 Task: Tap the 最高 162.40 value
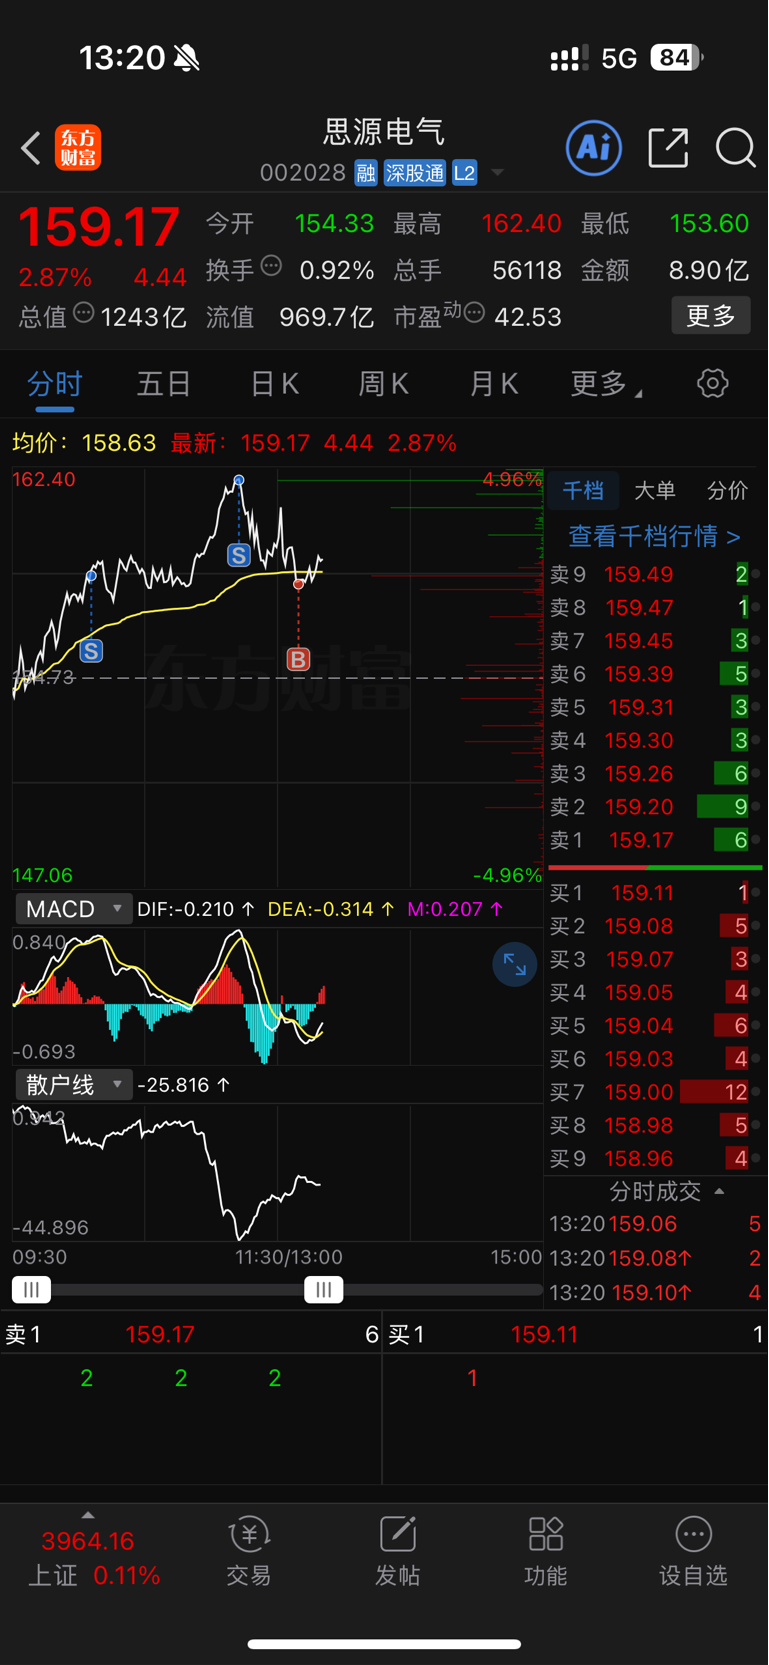click(521, 223)
